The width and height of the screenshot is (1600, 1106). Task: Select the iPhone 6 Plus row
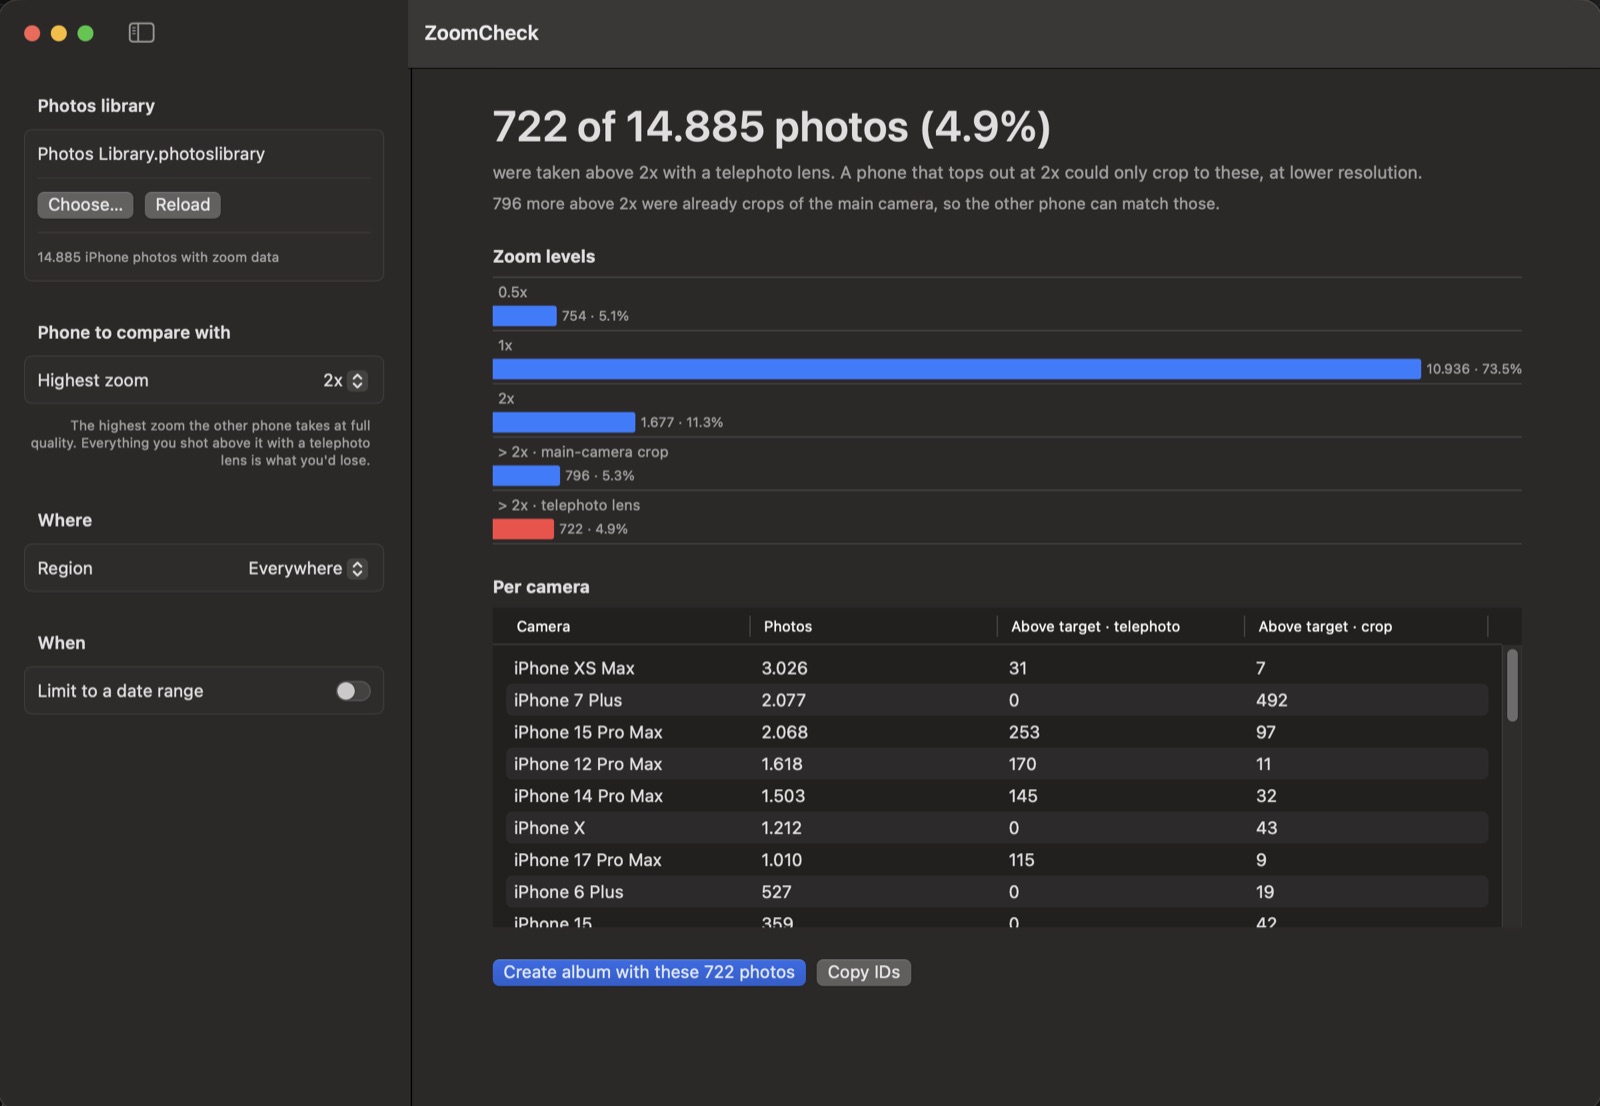click(995, 892)
